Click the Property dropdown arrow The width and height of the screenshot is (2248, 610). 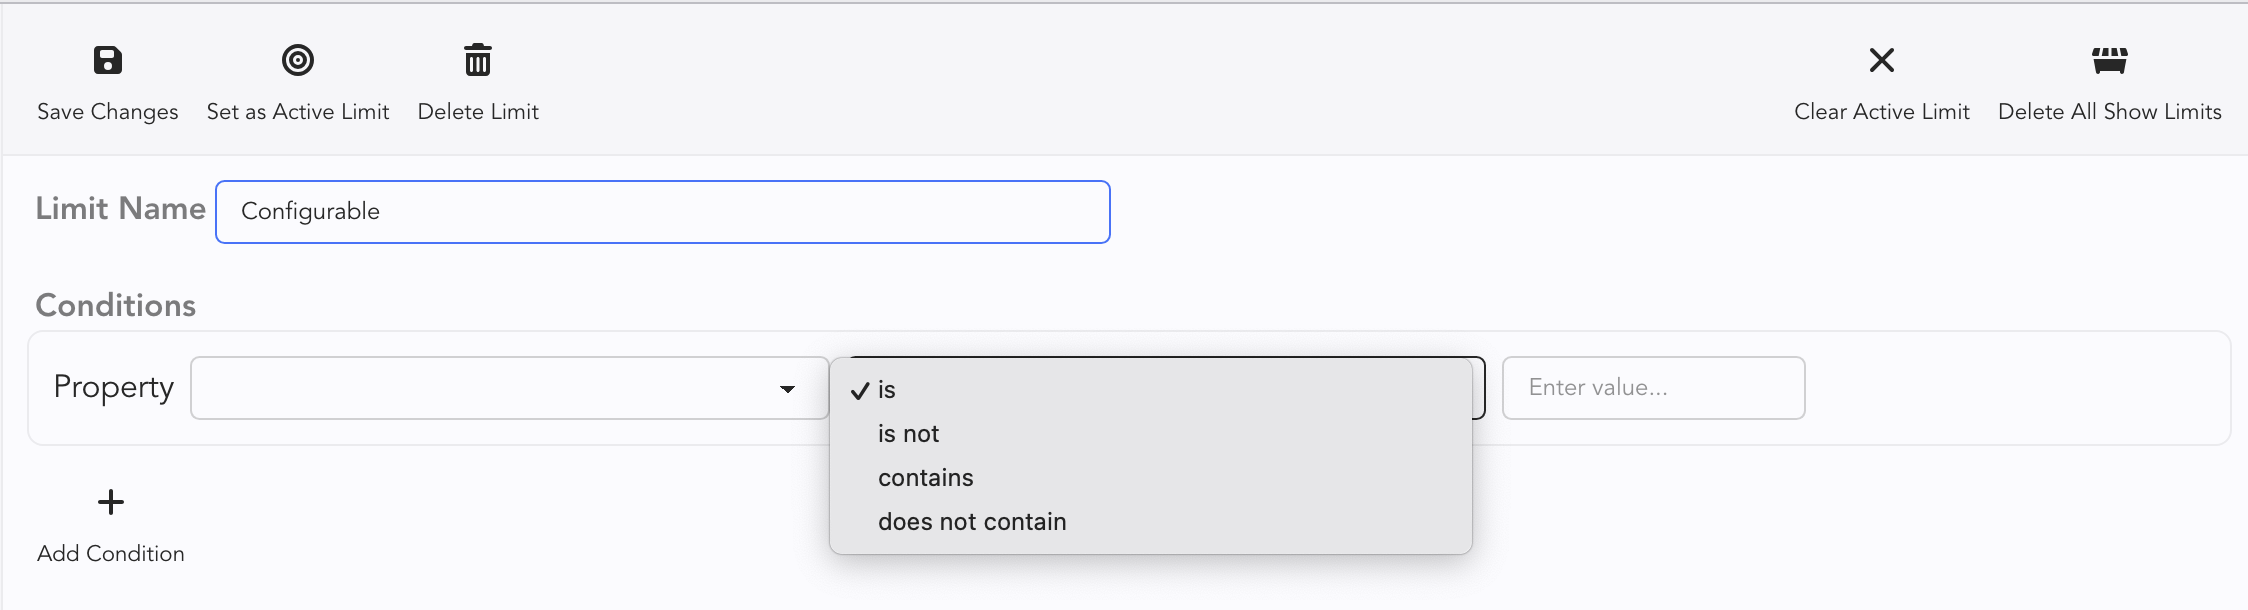point(788,389)
